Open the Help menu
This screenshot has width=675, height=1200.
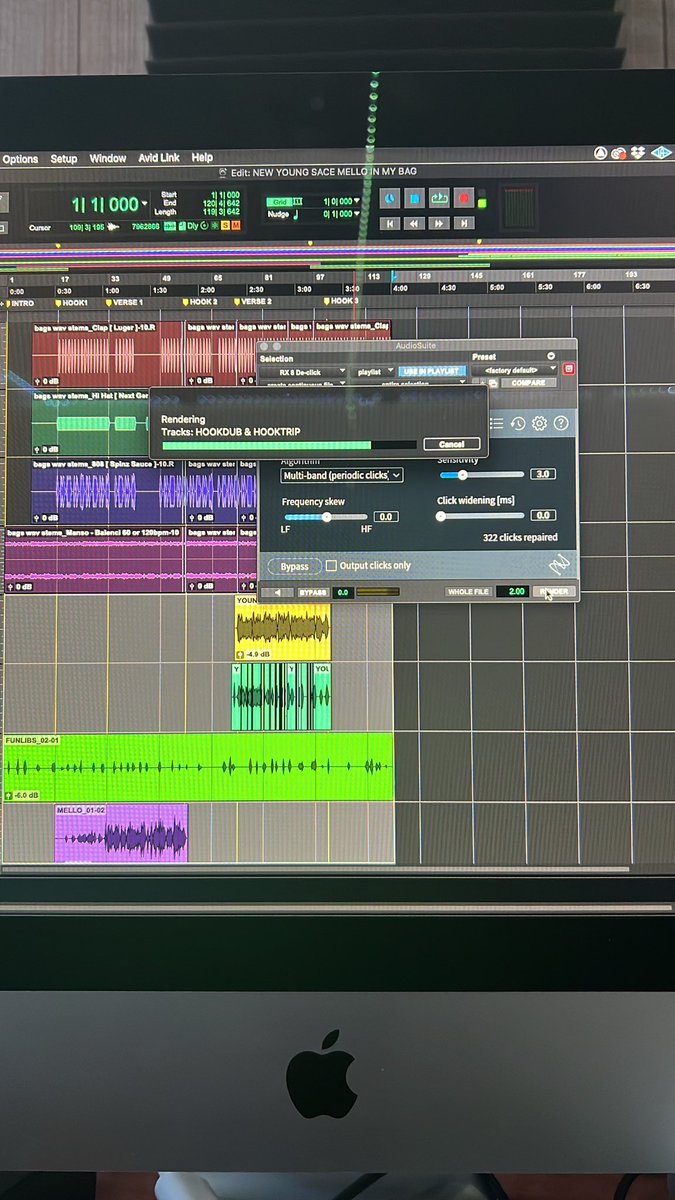pyautogui.click(x=203, y=158)
